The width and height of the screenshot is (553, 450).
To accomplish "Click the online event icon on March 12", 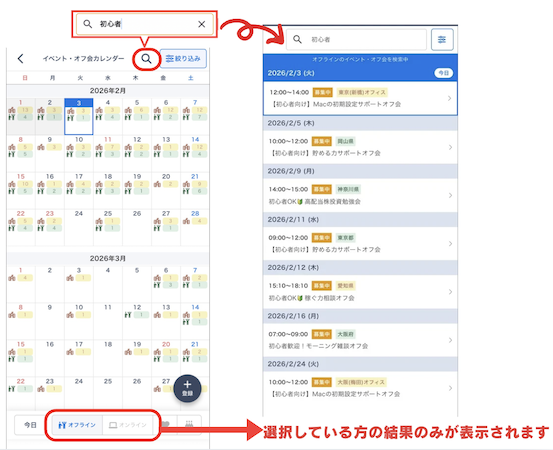I will 128,315.
